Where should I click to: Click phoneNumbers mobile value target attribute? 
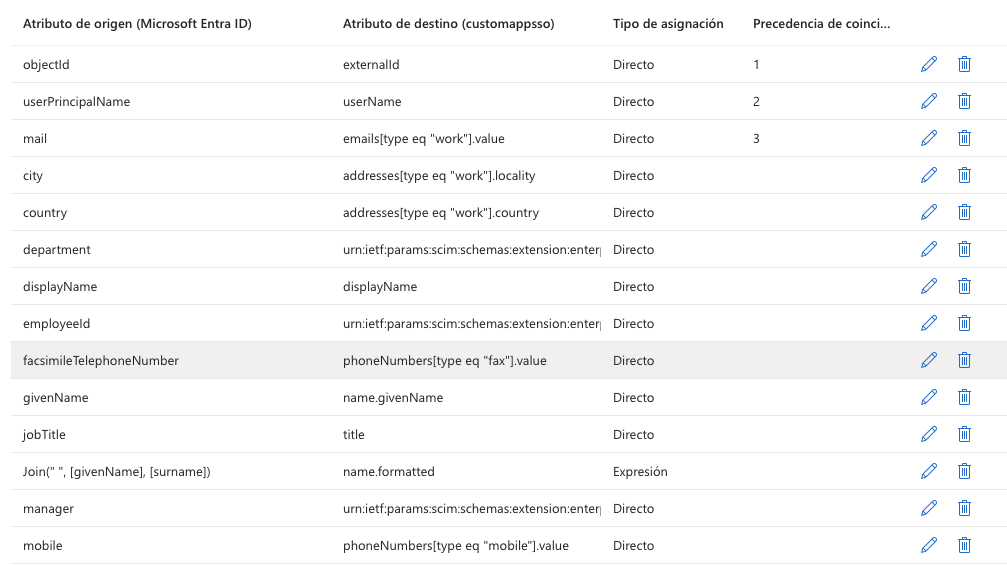pos(456,546)
